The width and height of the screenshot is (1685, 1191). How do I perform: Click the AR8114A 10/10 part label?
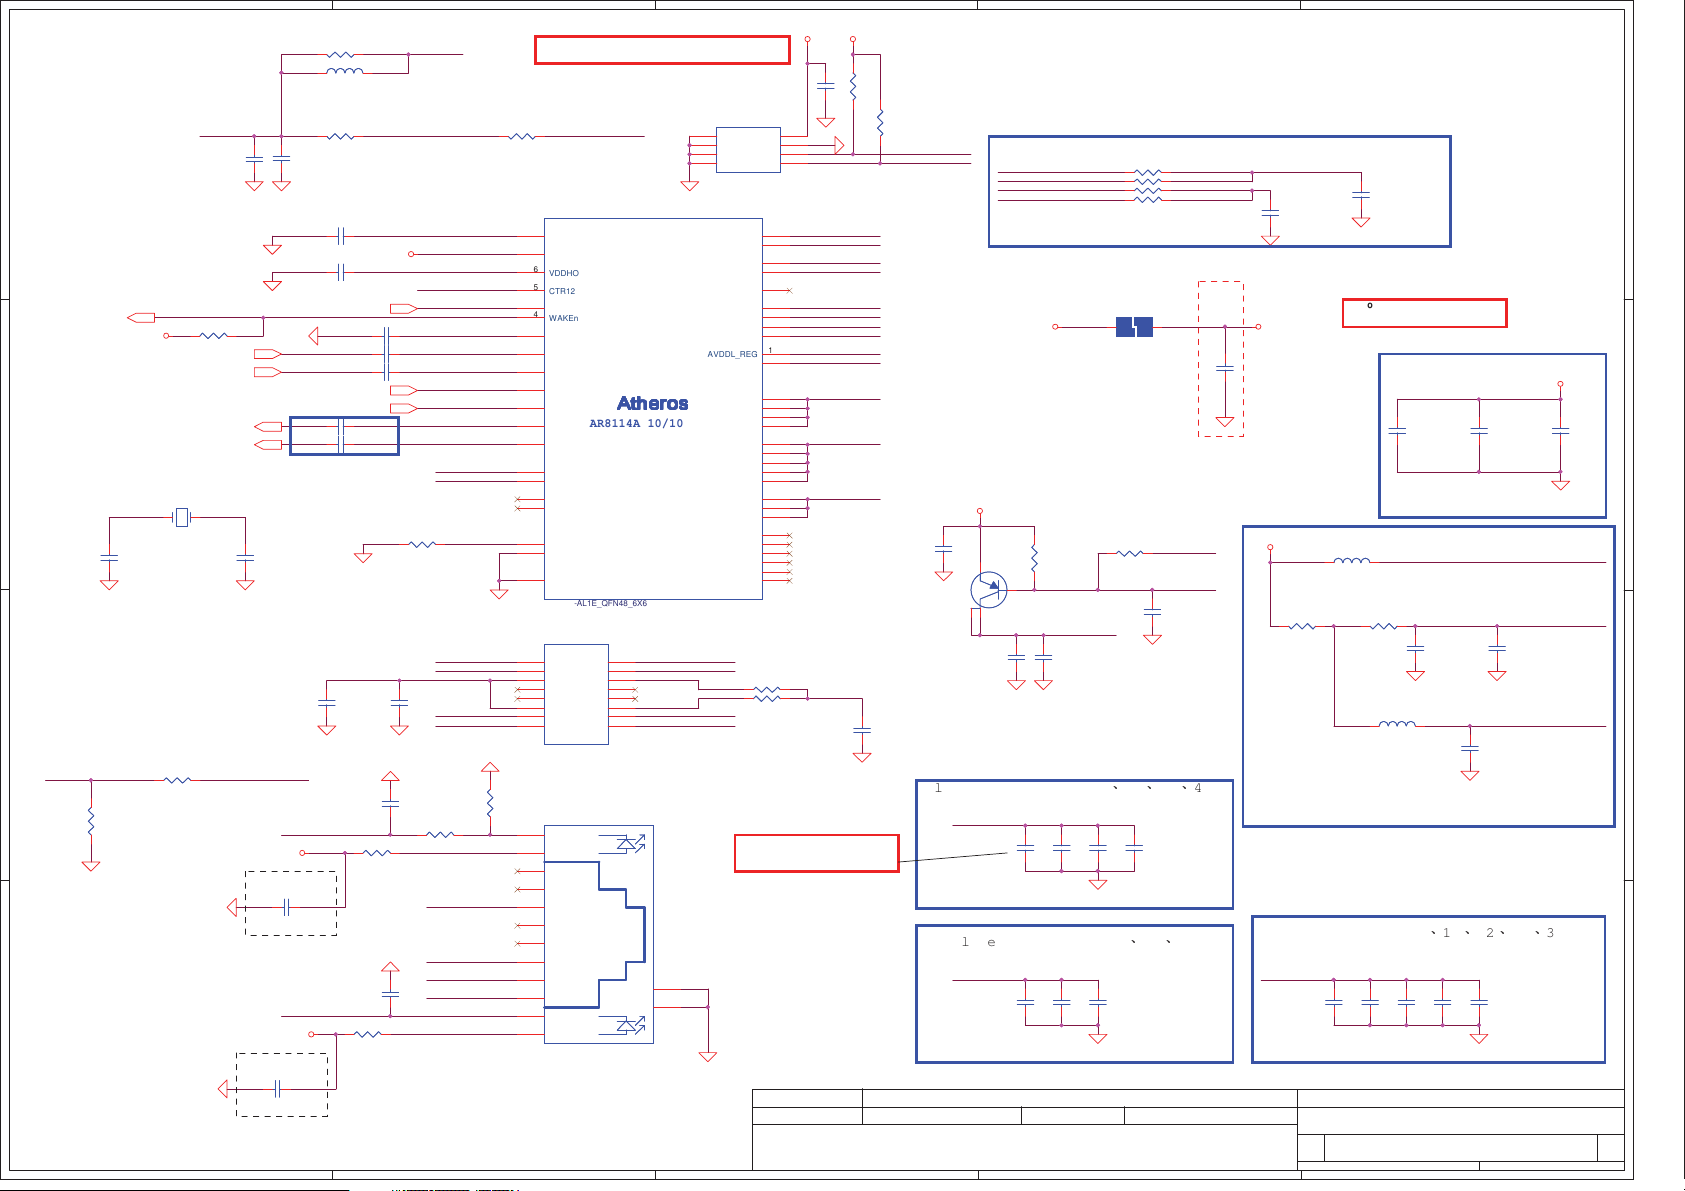point(636,424)
